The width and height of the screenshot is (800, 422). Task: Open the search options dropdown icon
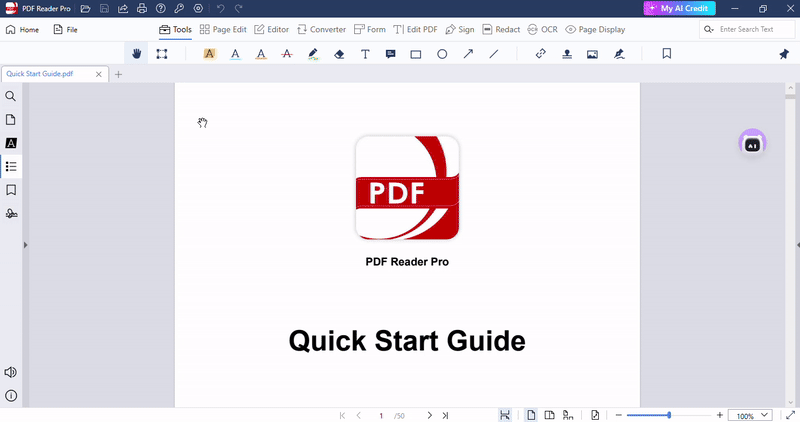click(709, 30)
